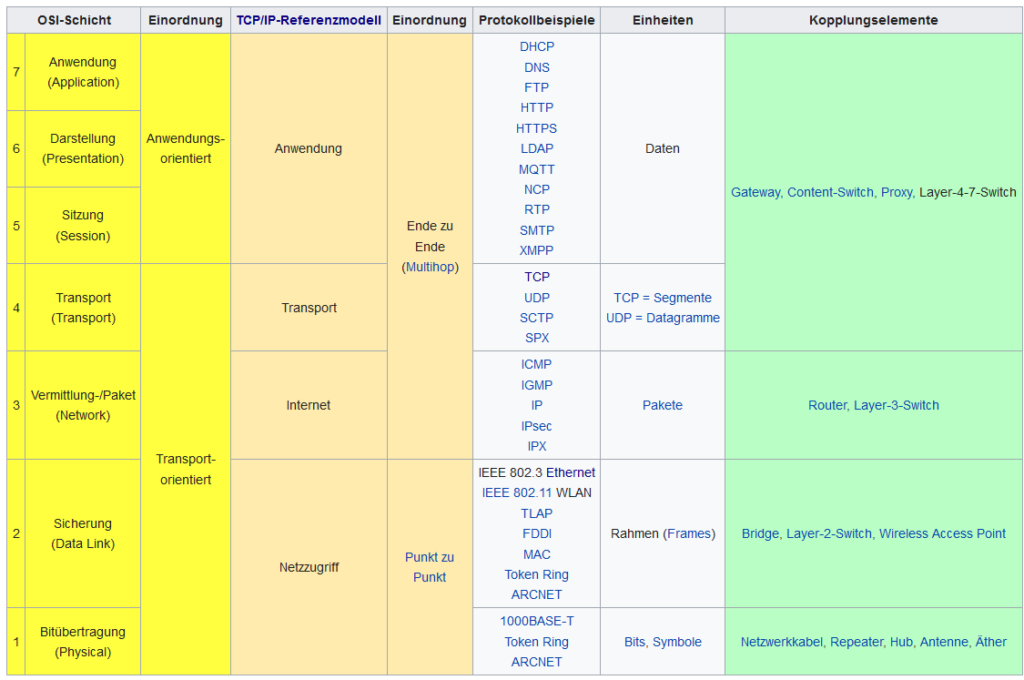The height and width of the screenshot is (680, 1024).
Task: Click the Frames link
Action: coord(689,534)
